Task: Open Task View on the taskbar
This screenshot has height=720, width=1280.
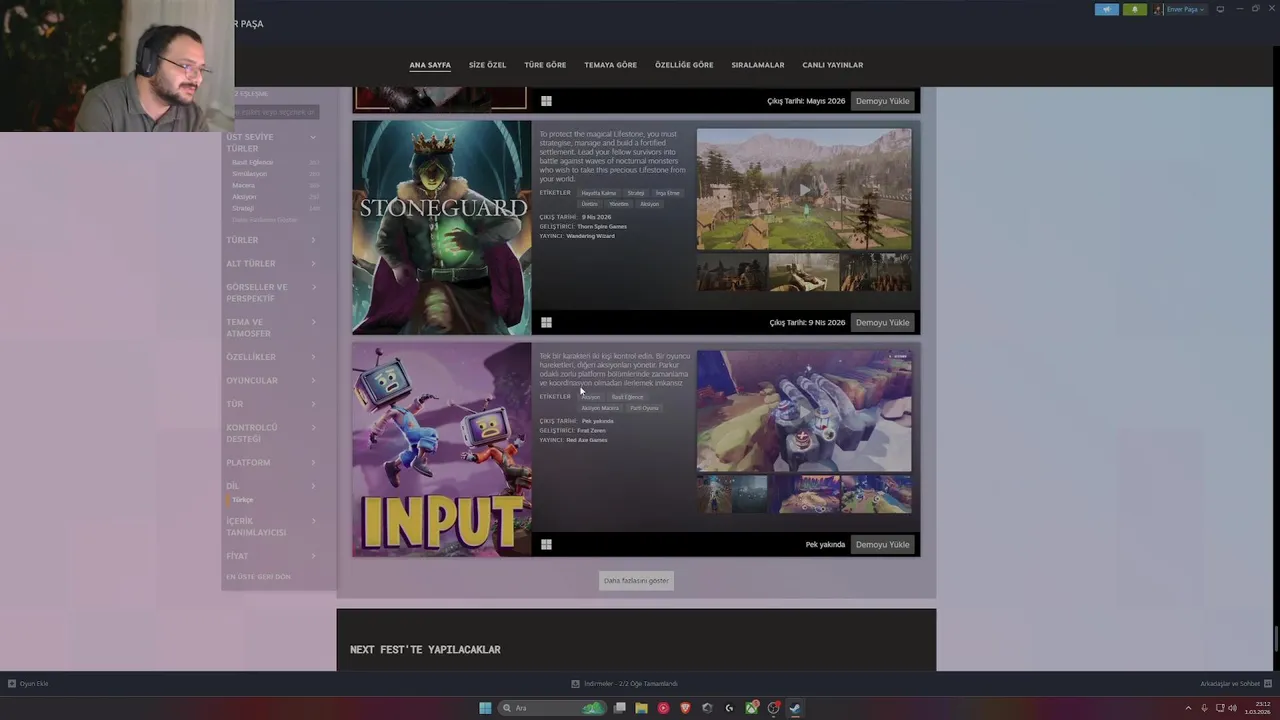Action: coord(620,708)
